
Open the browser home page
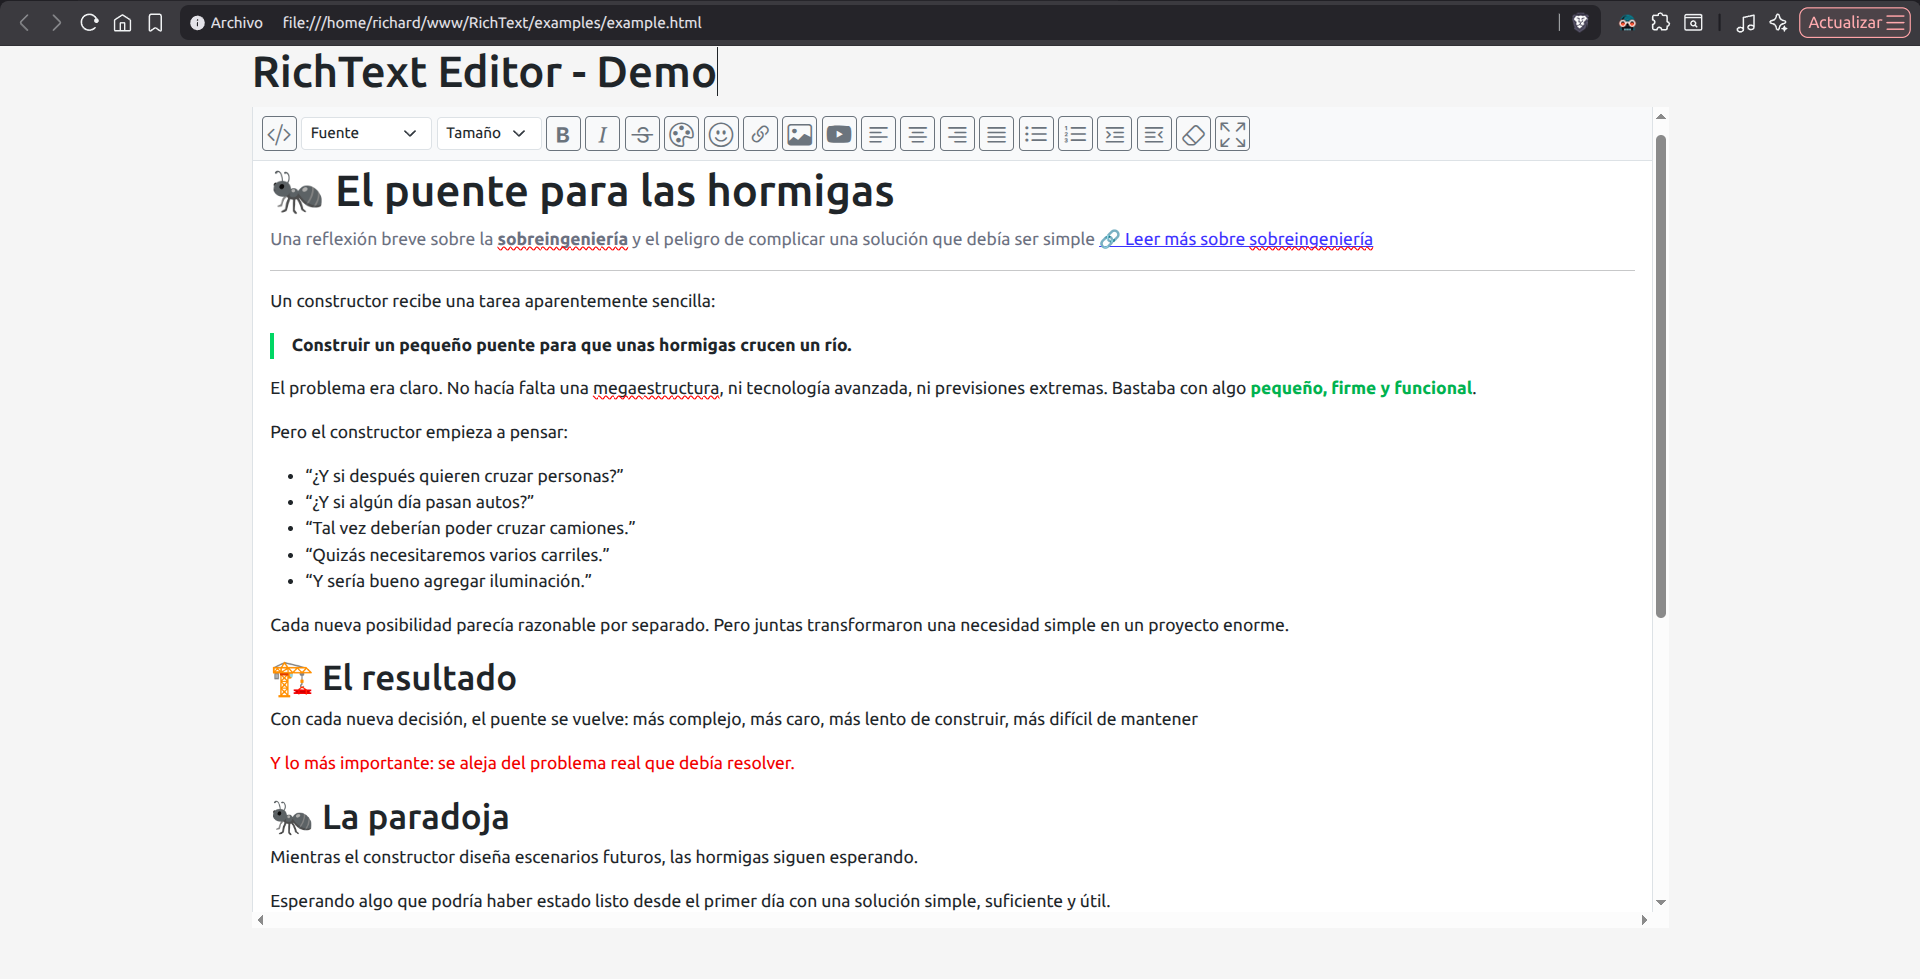(122, 22)
